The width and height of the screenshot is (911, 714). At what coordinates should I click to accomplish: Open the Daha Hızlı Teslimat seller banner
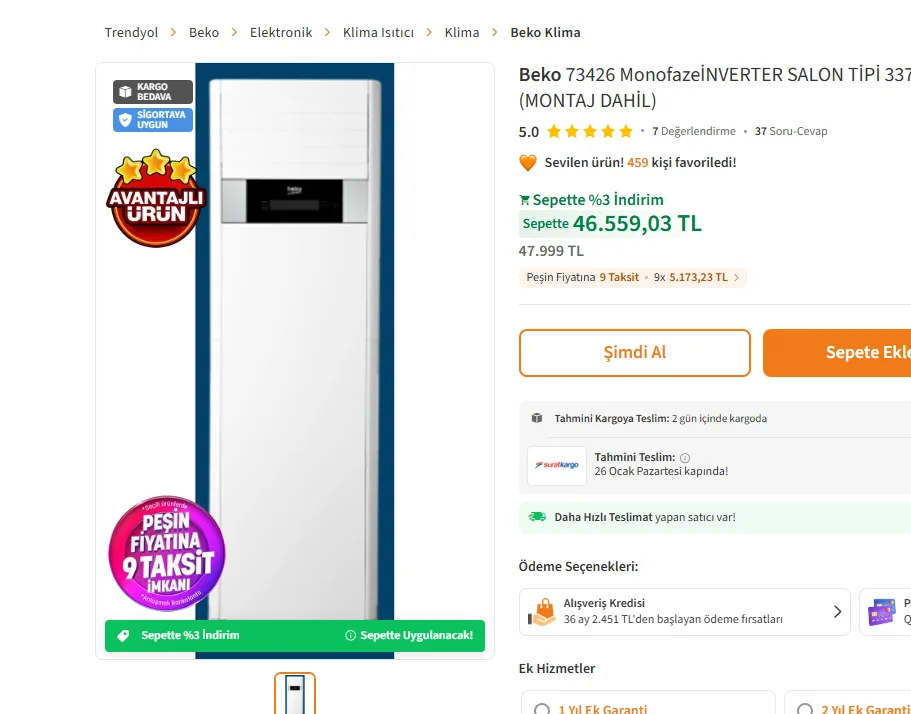[x=645, y=517]
